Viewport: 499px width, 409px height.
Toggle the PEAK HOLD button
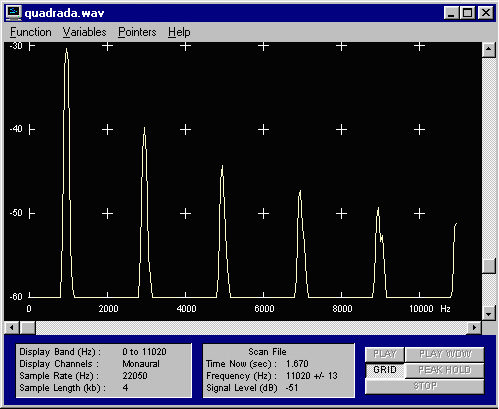tap(445, 370)
